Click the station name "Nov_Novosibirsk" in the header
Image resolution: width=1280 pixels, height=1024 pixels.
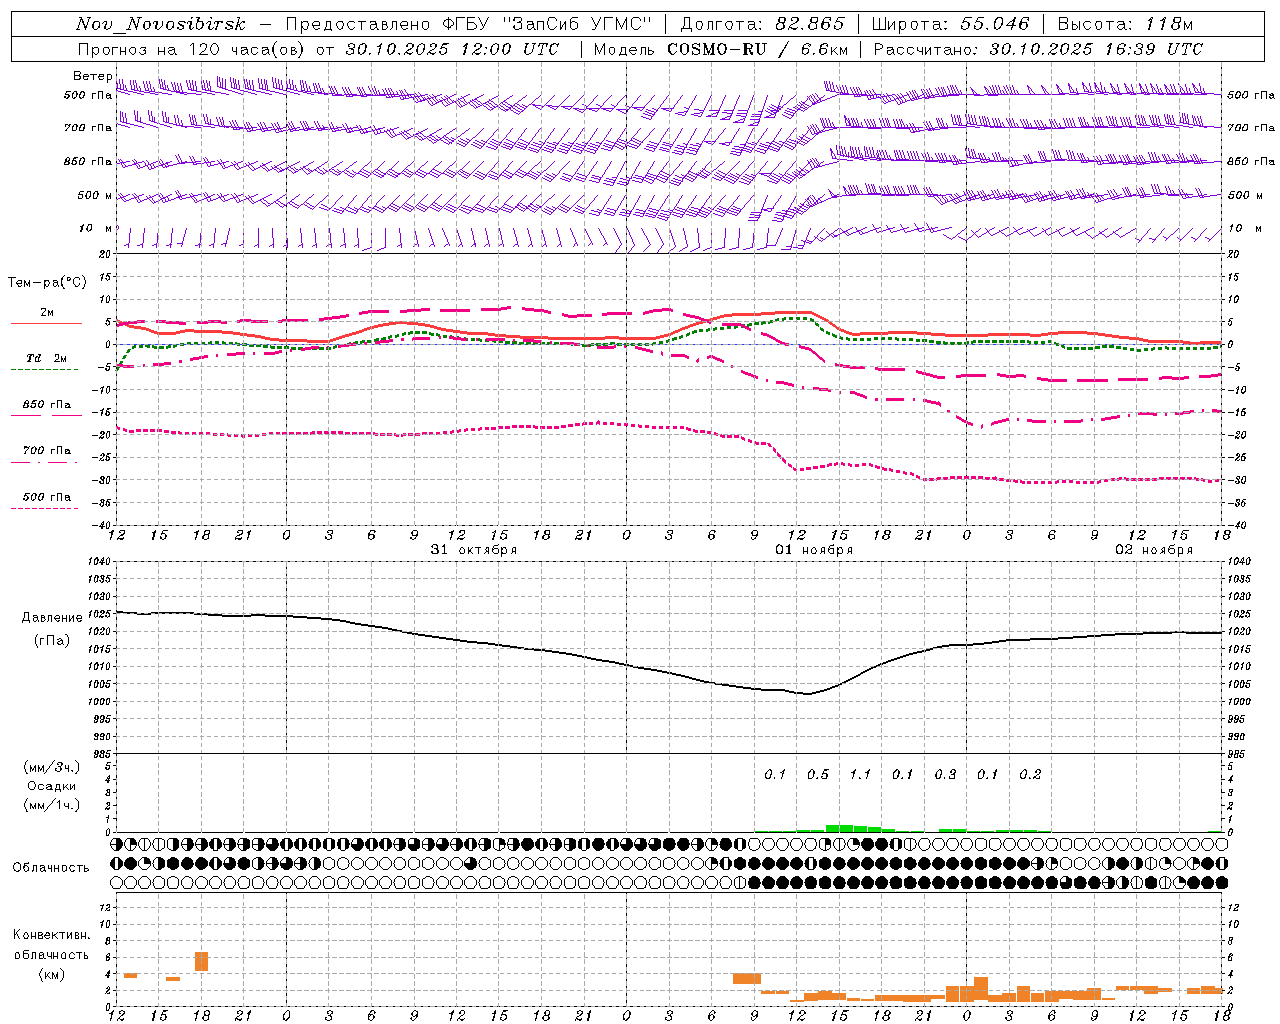(x=161, y=24)
